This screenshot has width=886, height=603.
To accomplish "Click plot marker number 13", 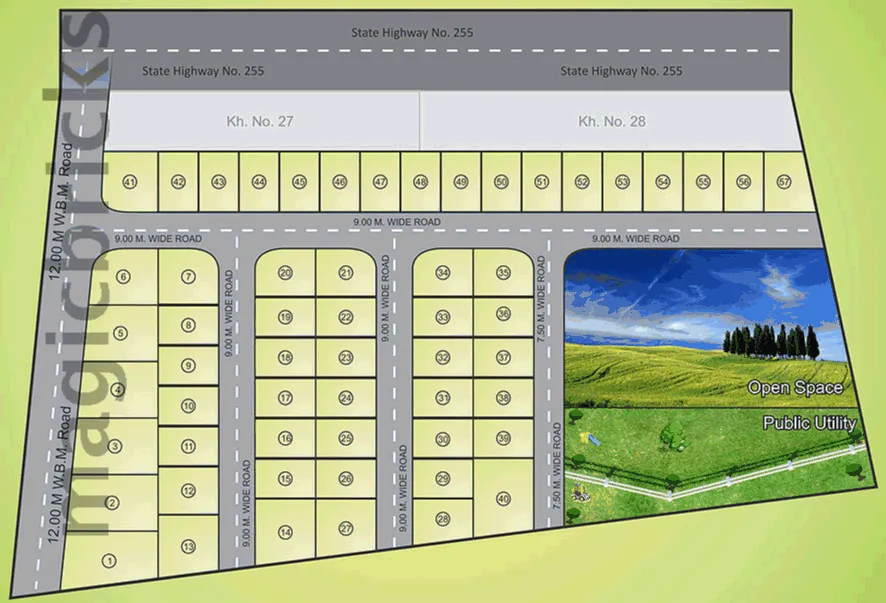I will coord(188,546).
